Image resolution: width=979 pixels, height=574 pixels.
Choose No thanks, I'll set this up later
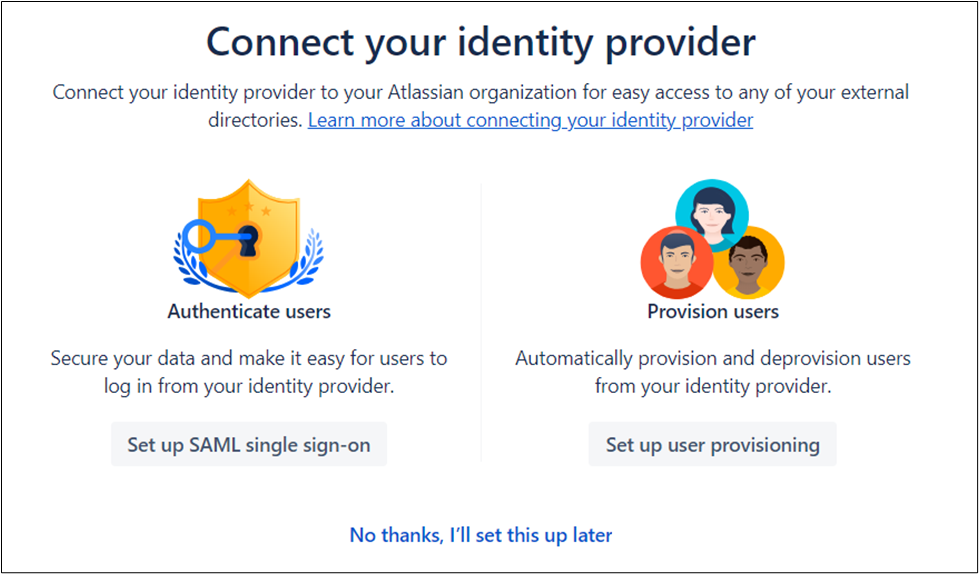(481, 535)
